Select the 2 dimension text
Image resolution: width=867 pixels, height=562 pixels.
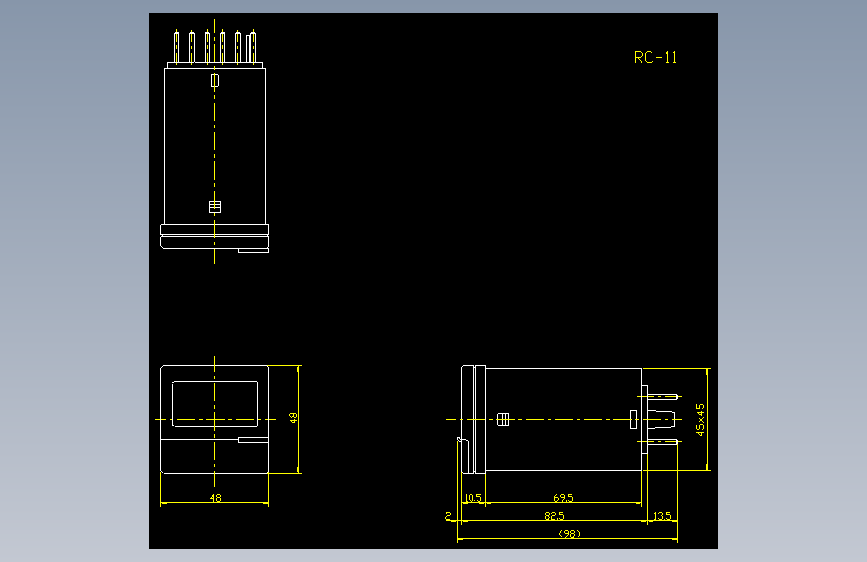(448, 516)
